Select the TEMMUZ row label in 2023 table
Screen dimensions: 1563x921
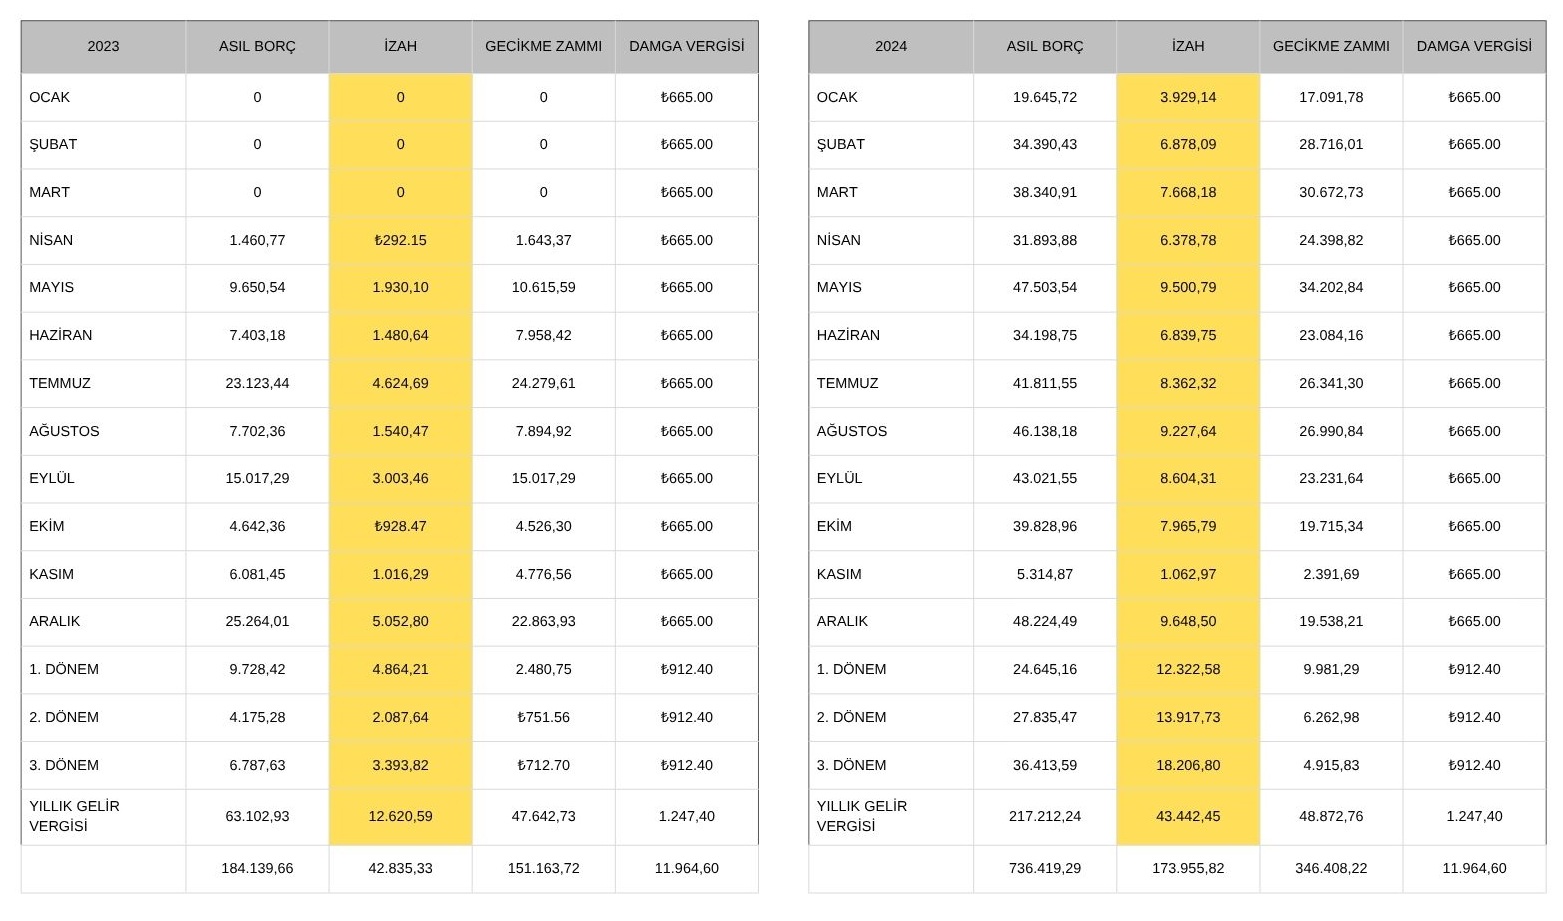coord(60,383)
